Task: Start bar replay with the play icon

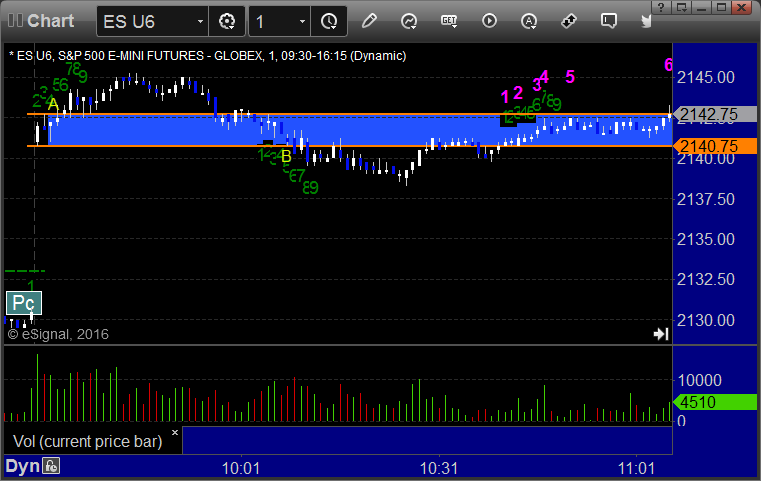Action: pyautogui.click(x=489, y=21)
